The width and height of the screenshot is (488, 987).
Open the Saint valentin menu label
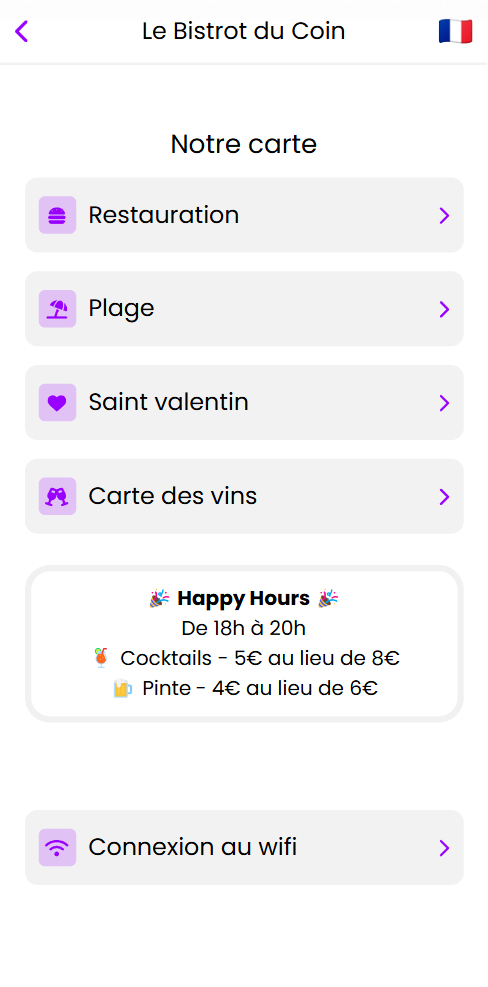pyautogui.click(x=168, y=402)
